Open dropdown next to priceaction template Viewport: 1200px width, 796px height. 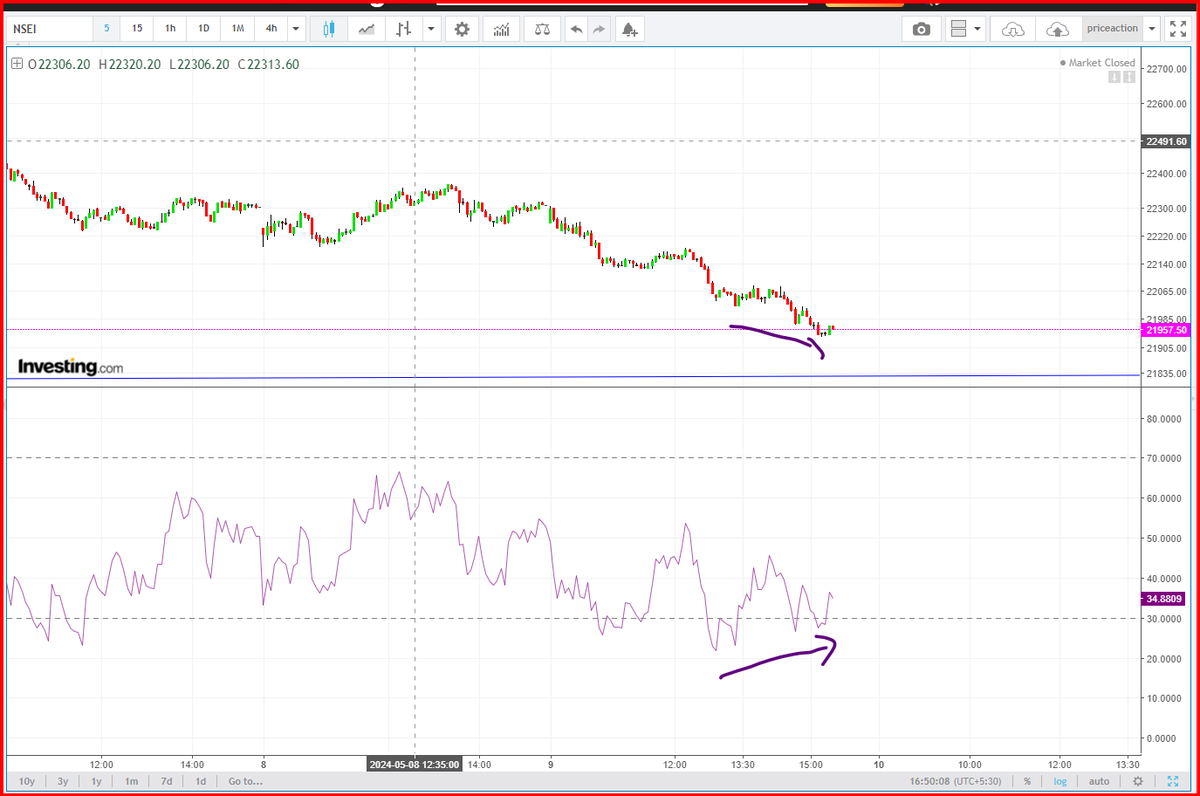click(x=1153, y=29)
